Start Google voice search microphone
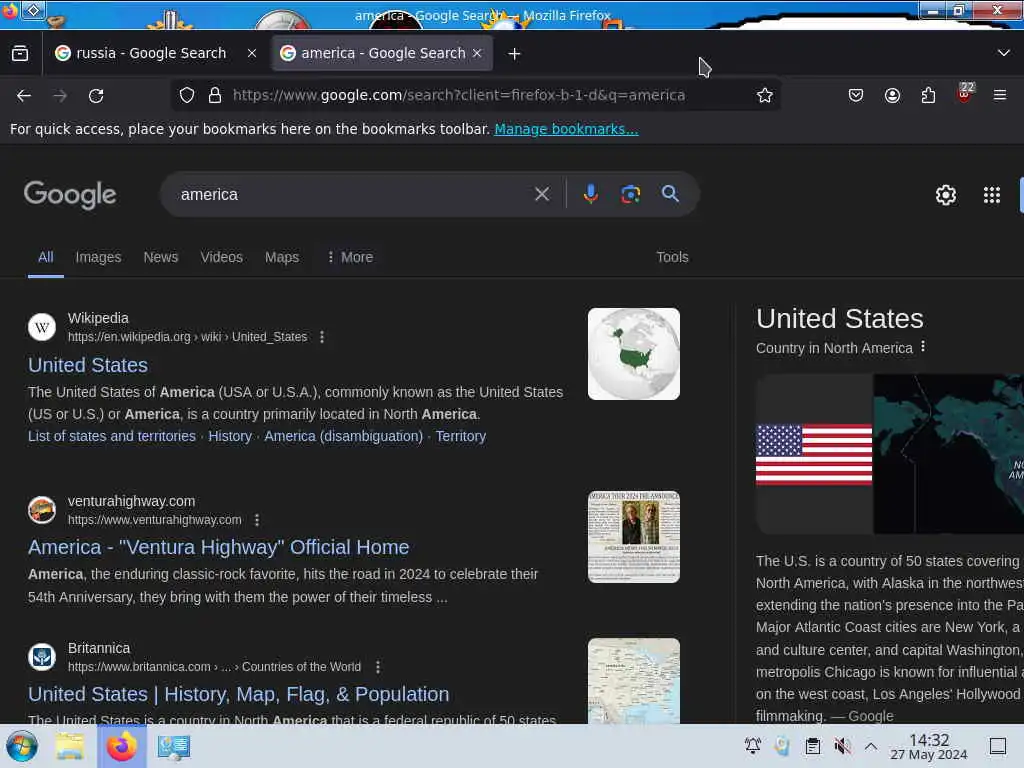The height and width of the screenshot is (768, 1024). point(590,194)
